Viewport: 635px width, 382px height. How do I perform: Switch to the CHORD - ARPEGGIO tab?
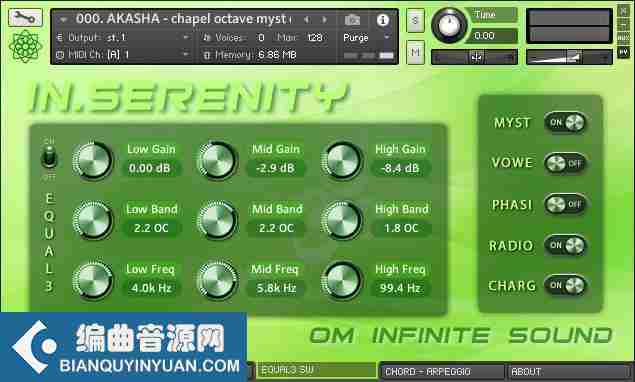(442, 371)
